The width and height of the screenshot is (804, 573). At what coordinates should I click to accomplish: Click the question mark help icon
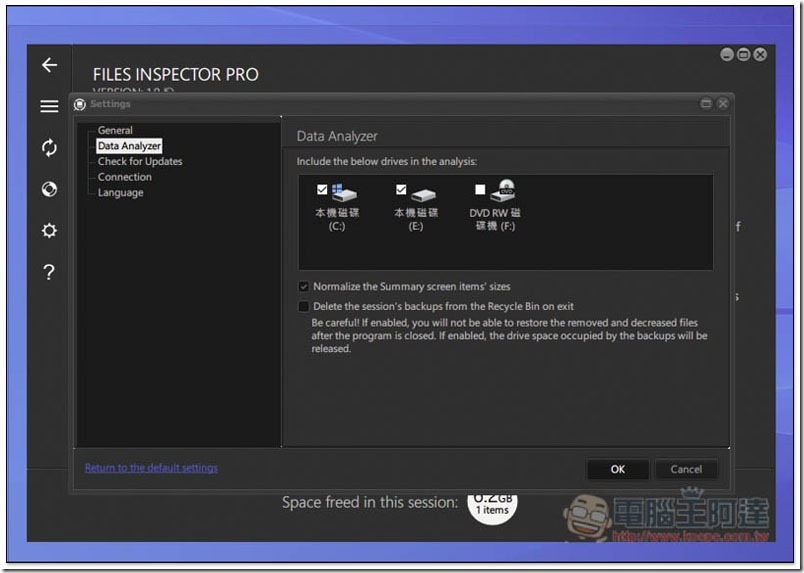click(x=49, y=272)
